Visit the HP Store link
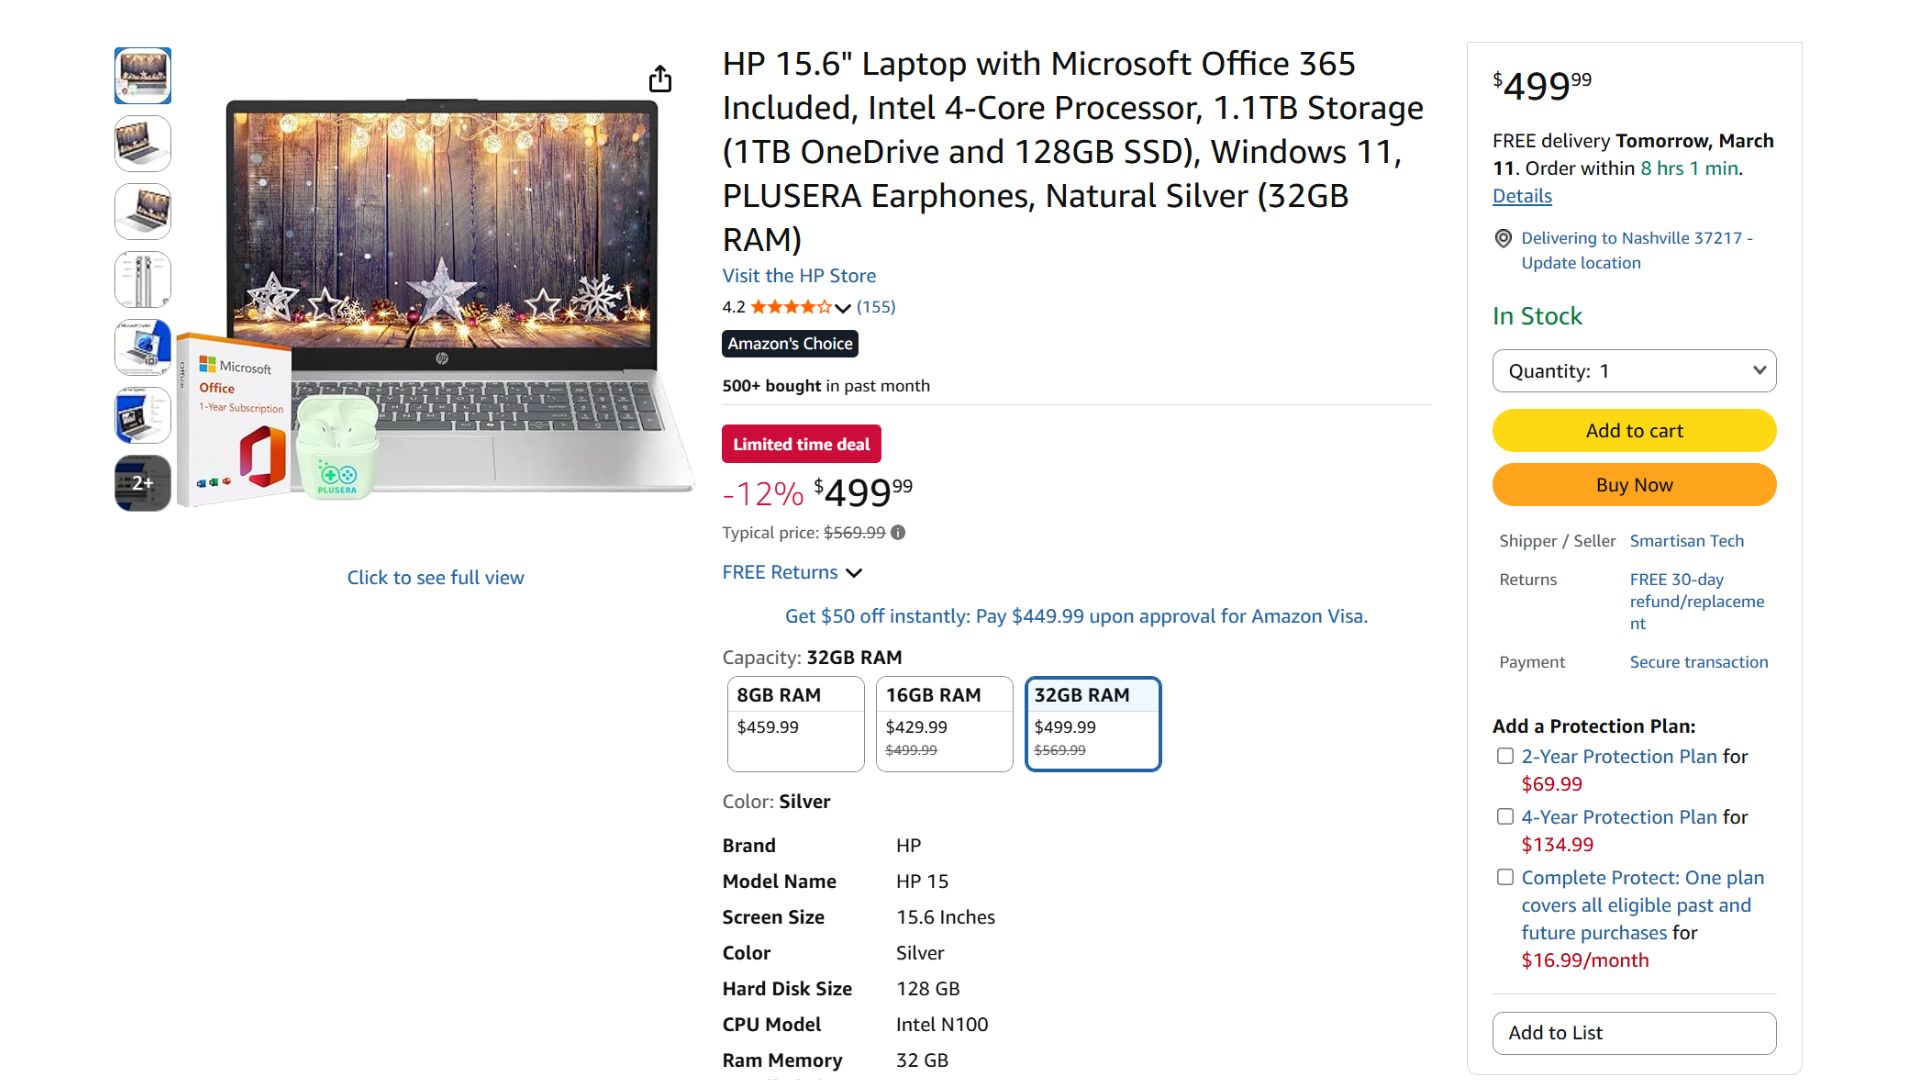The width and height of the screenshot is (1920, 1080). pos(798,275)
